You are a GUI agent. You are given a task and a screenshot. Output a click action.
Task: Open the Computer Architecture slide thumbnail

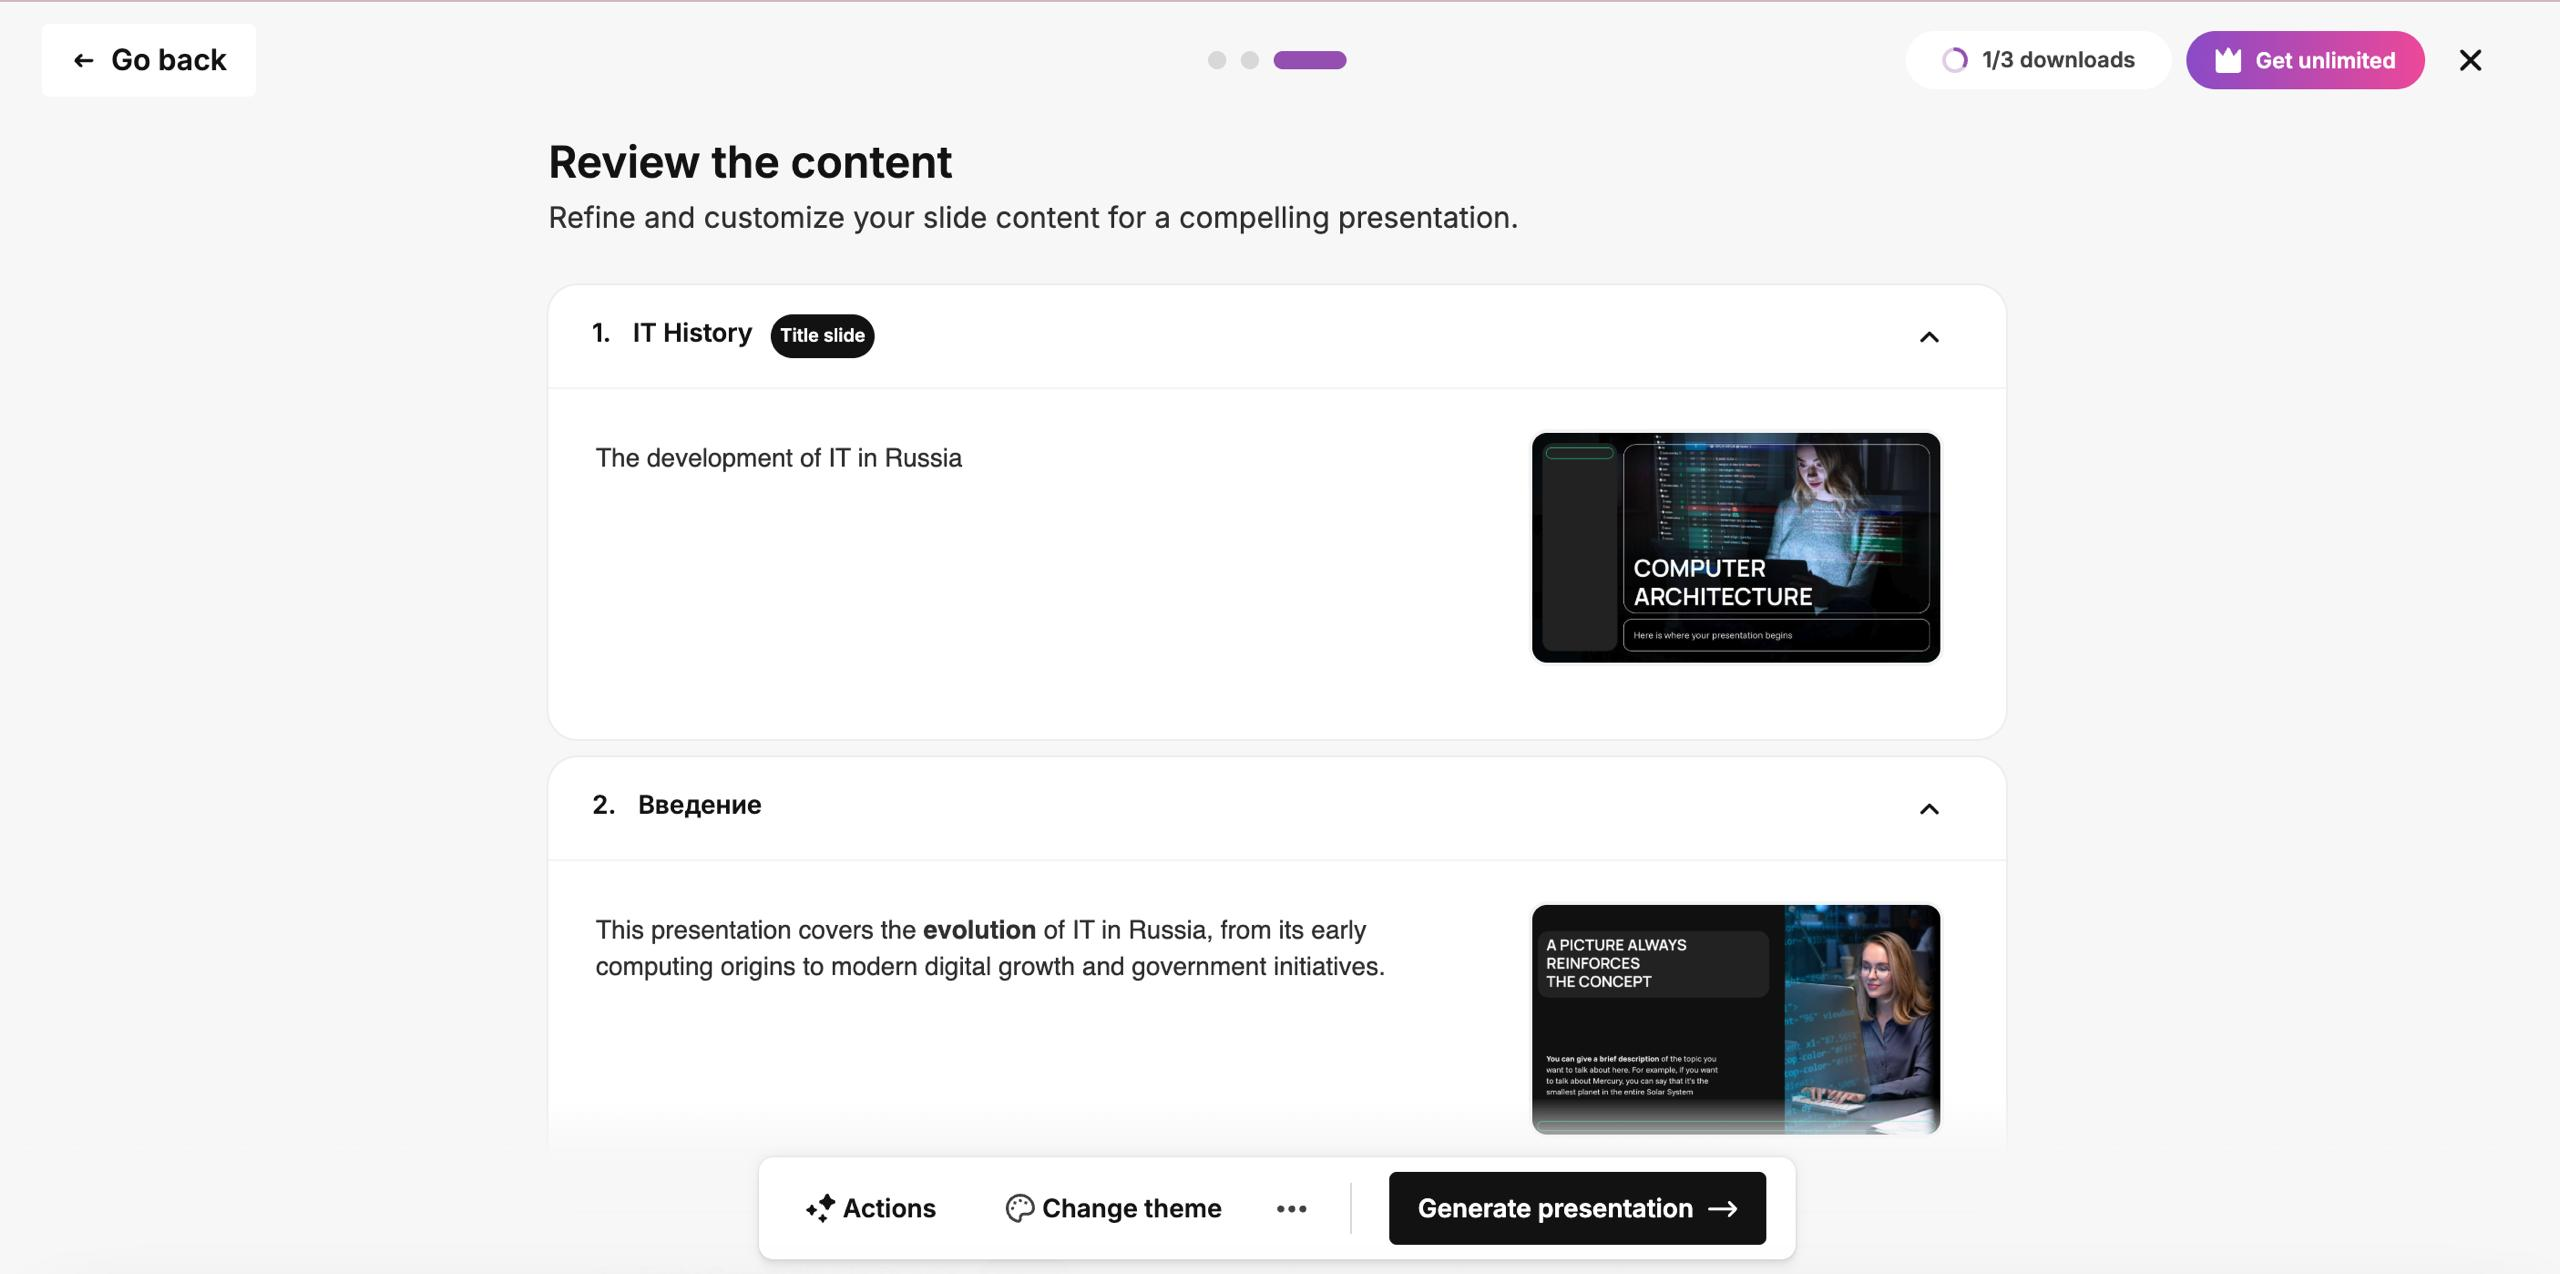pyautogui.click(x=1735, y=547)
